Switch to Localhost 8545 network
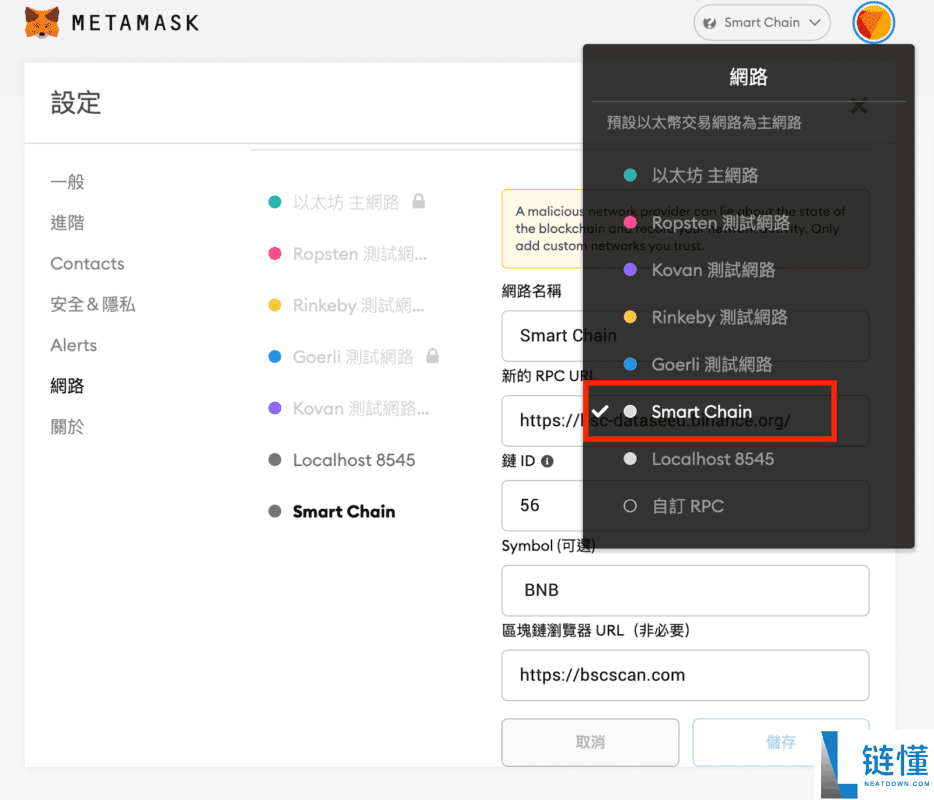The width and height of the screenshot is (934, 800). tap(712, 459)
